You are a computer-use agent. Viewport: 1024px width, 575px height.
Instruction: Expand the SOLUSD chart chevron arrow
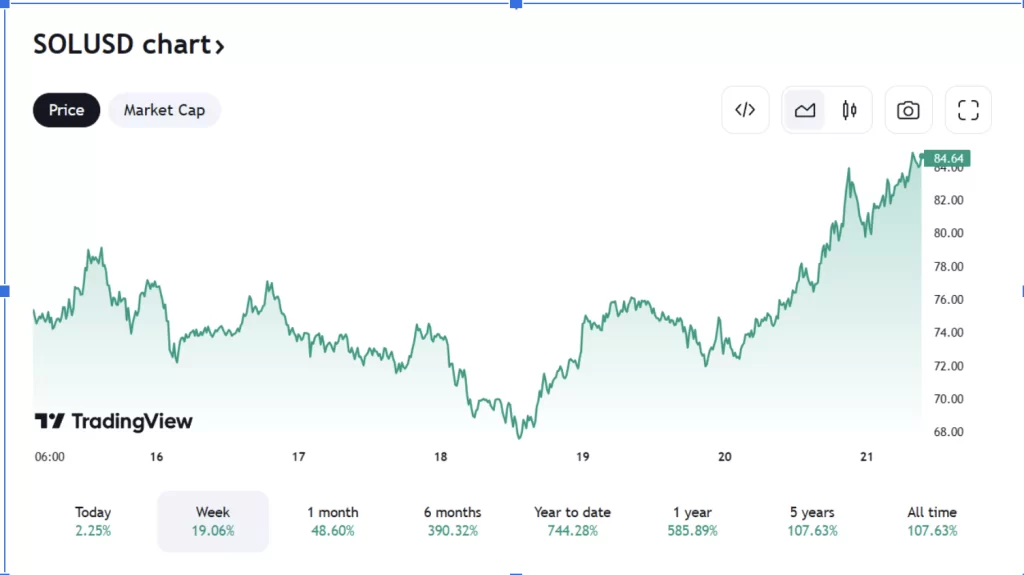pyautogui.click(x=219, y=45)
